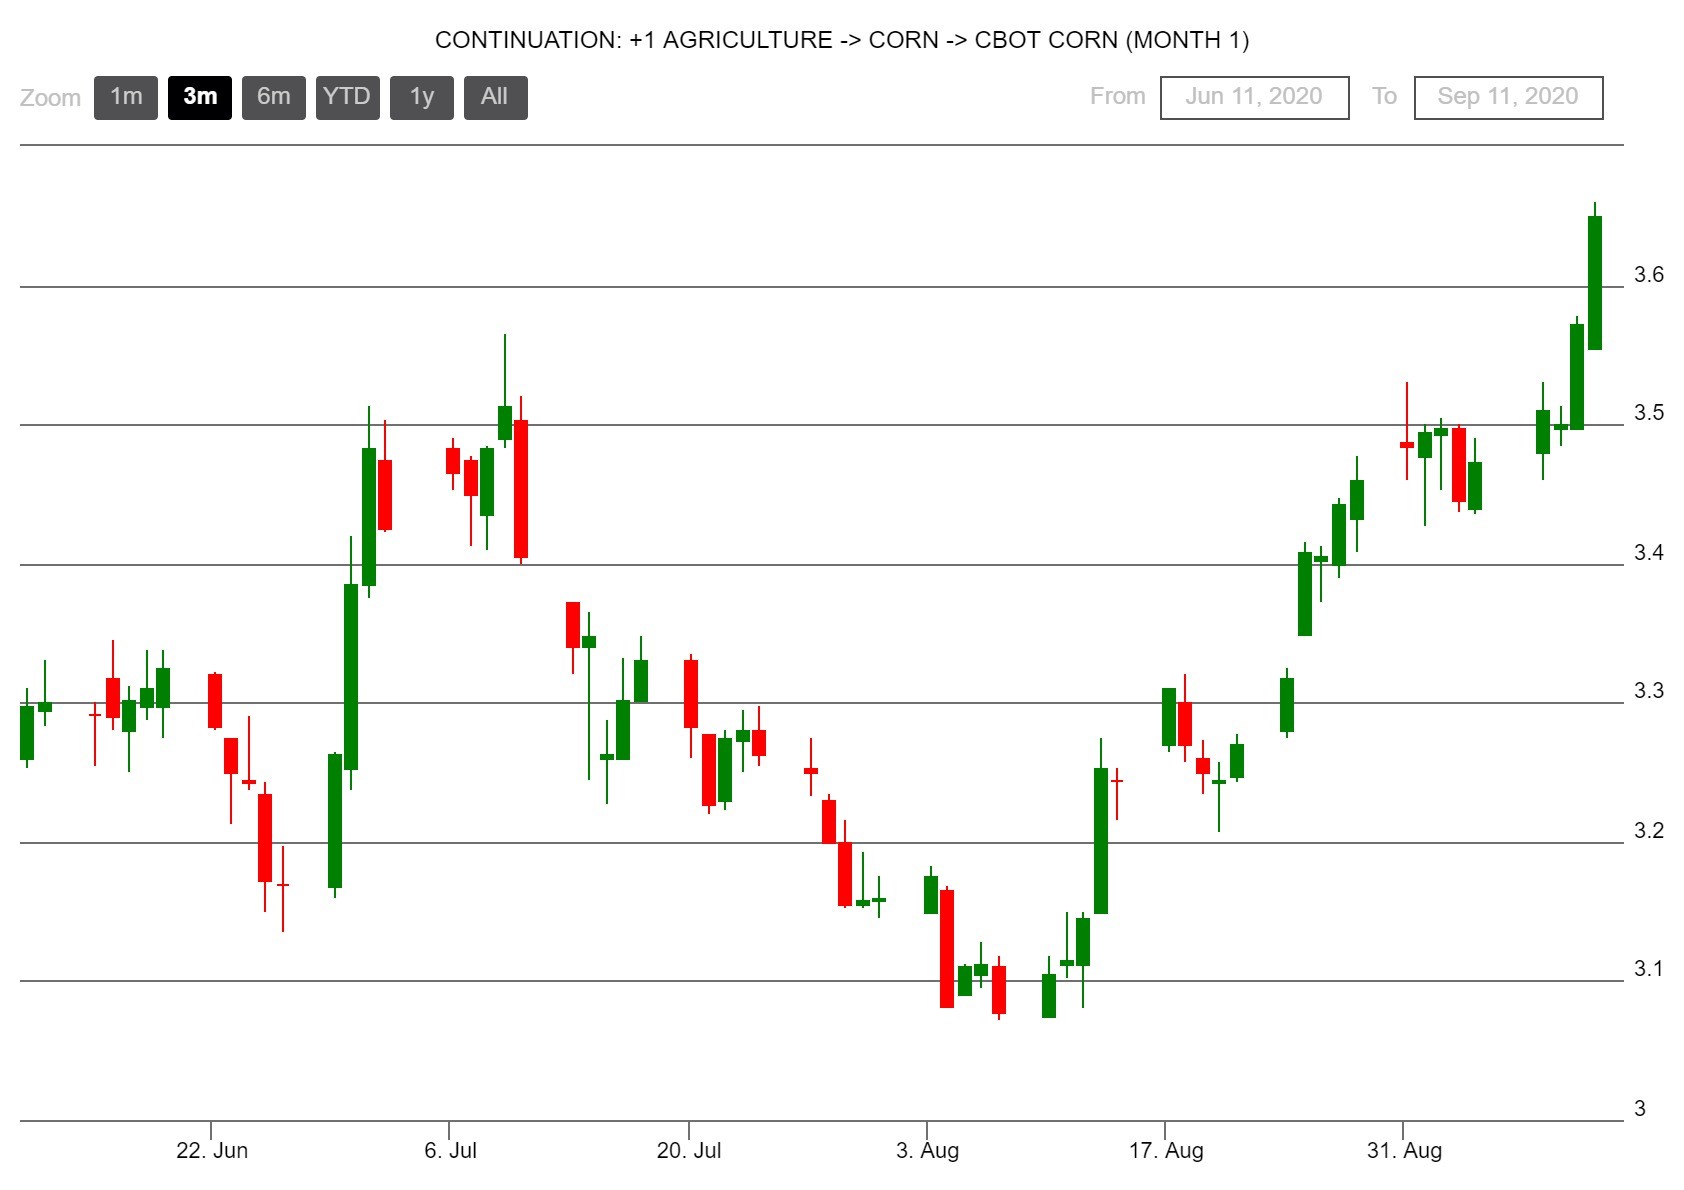Click the 3.1 price axis label
1684x1190 pixels.
click(1649, 969)
